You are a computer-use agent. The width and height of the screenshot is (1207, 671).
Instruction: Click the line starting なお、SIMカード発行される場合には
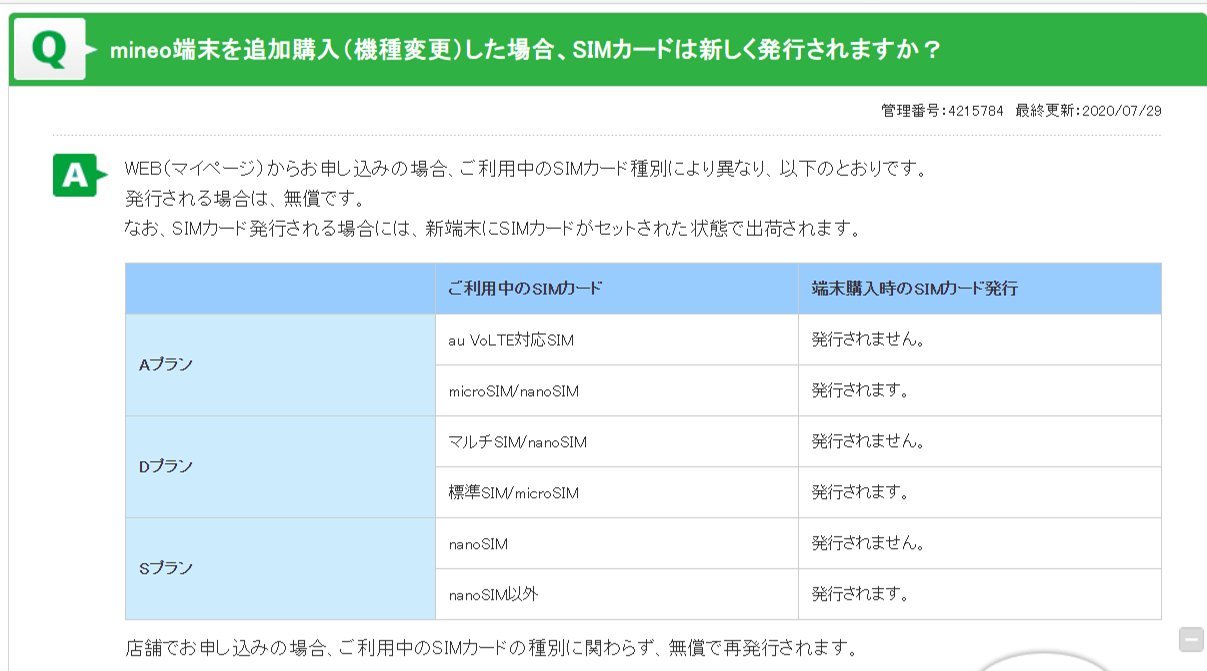point(493,228)
